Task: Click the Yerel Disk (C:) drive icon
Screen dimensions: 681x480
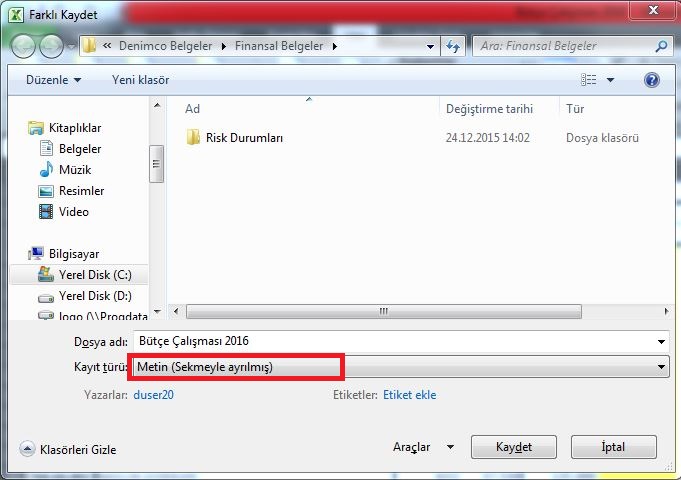Action: [x=46, y=275]
